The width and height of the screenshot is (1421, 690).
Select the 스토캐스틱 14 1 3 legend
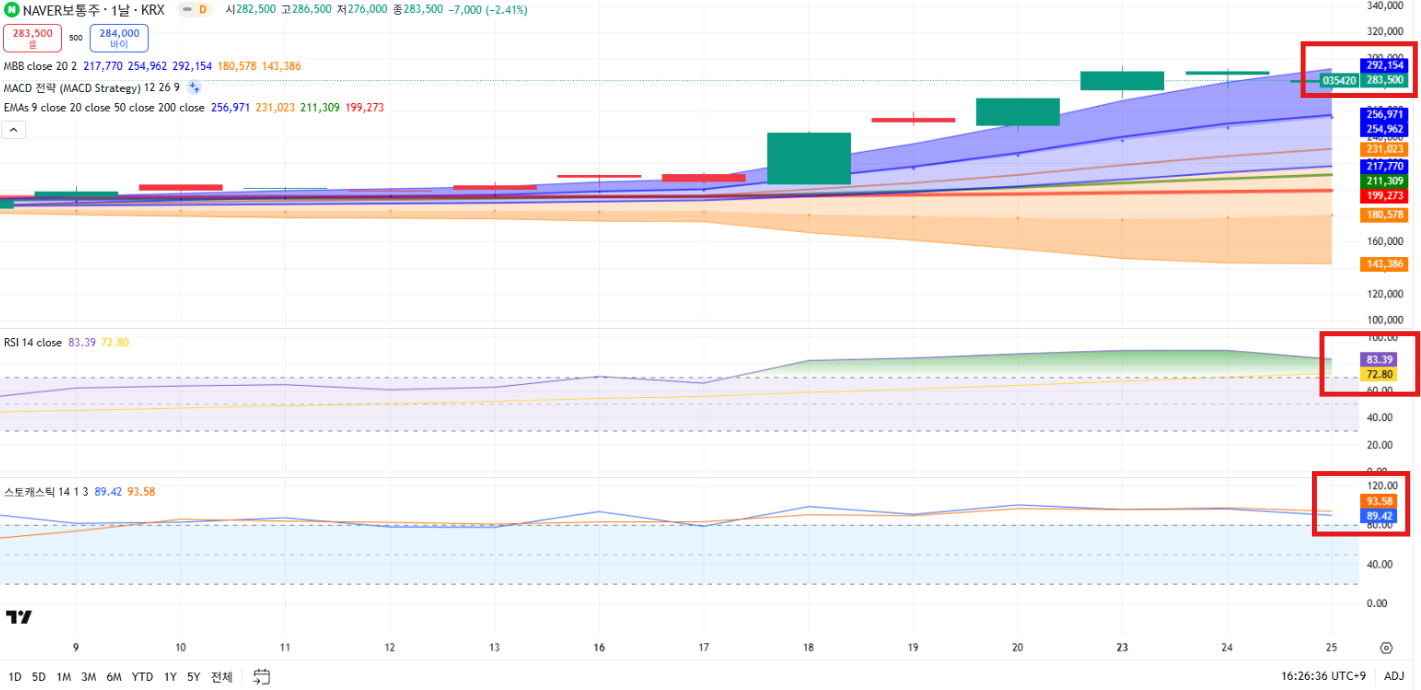(46, 492)
